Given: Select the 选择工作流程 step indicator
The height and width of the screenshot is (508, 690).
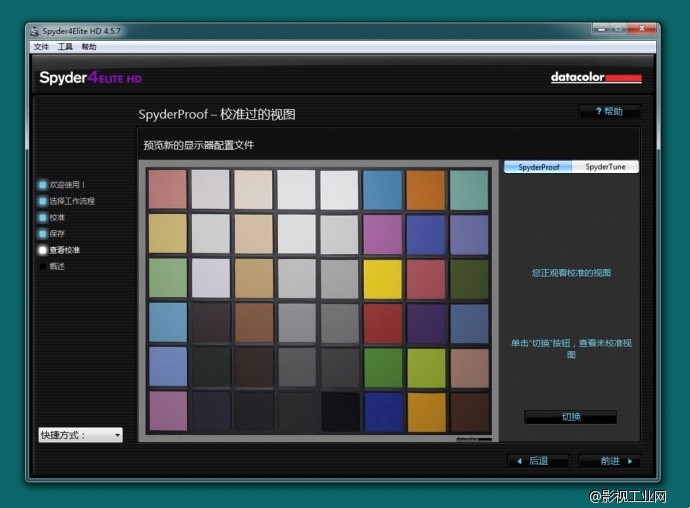Looking at the screenshot, I should (x=66, y=201).
